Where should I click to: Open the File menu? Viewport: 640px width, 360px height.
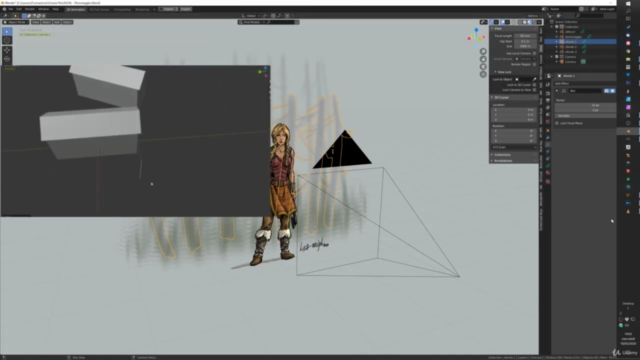pos(11,9)
